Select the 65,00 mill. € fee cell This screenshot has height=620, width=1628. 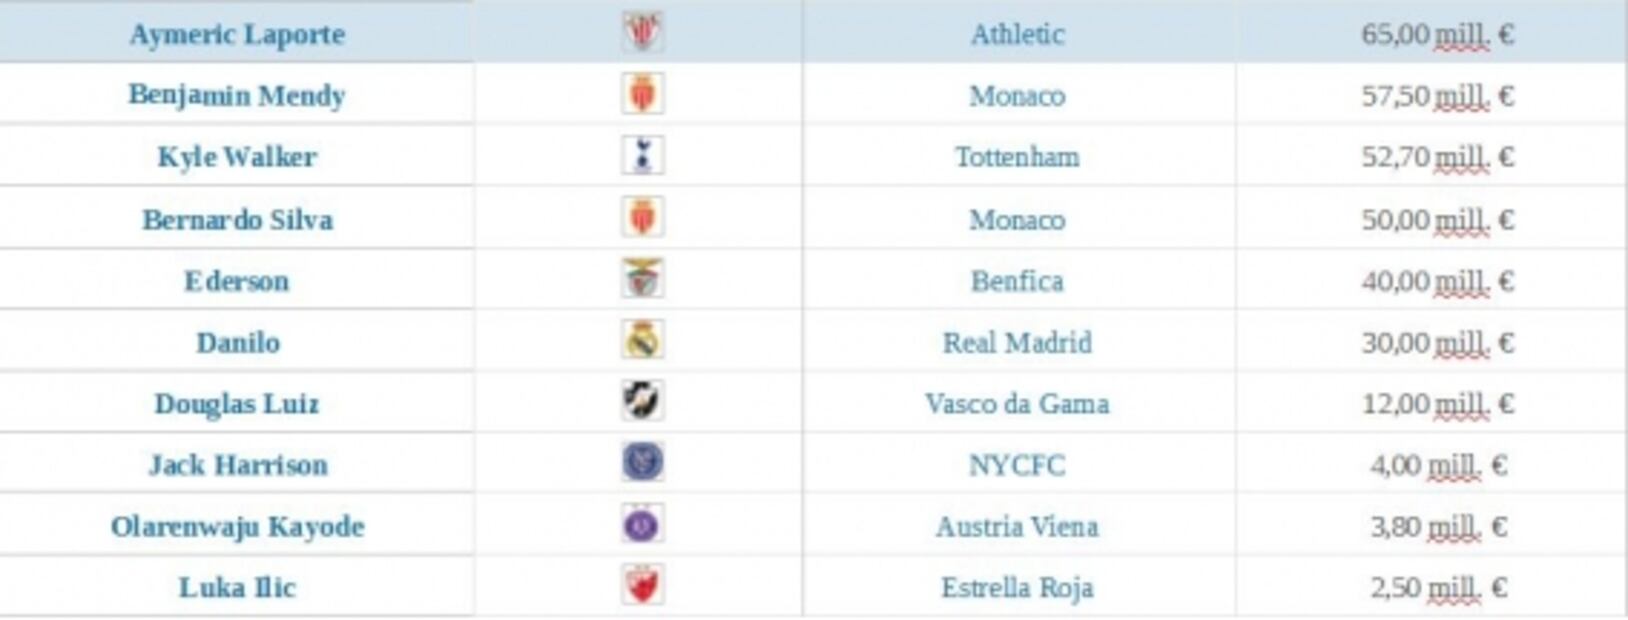point(1437,34)
